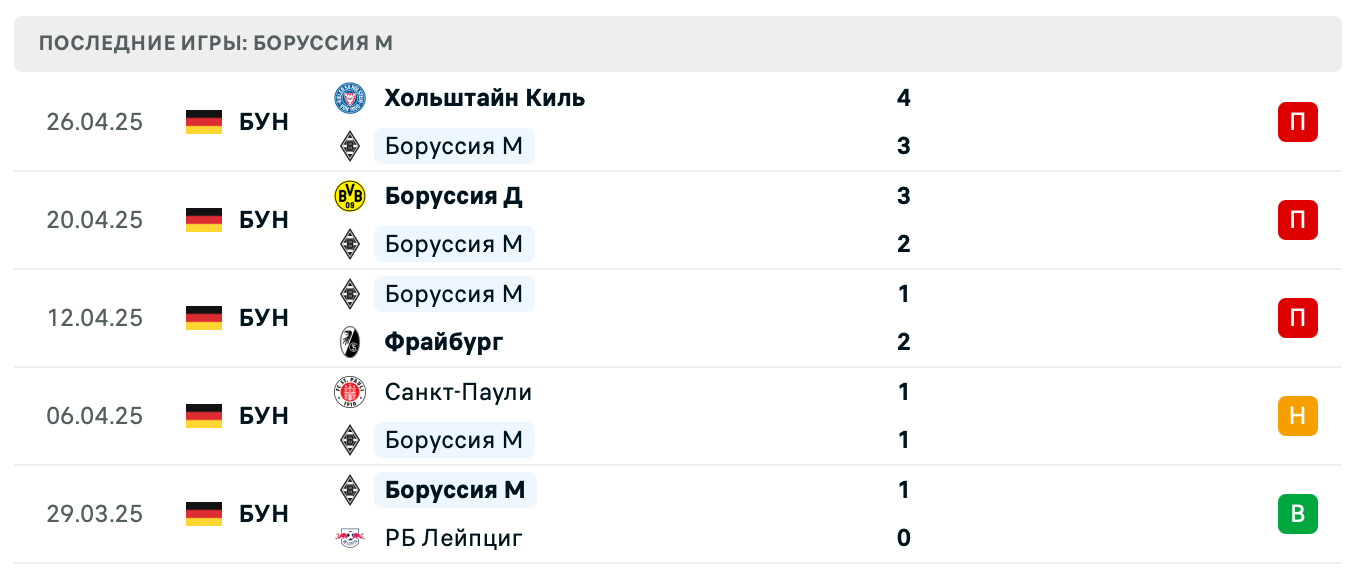Click the St. Pauli club crest
Image resolution: width=1356 pixels, height=578 pixels.
[351, 392]
